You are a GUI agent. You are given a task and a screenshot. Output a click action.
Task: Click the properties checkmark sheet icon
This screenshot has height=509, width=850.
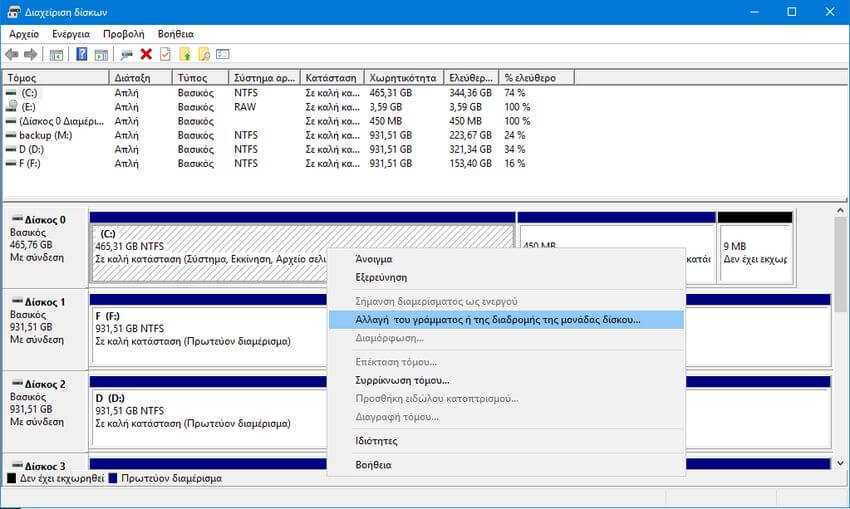click(165, 54)
